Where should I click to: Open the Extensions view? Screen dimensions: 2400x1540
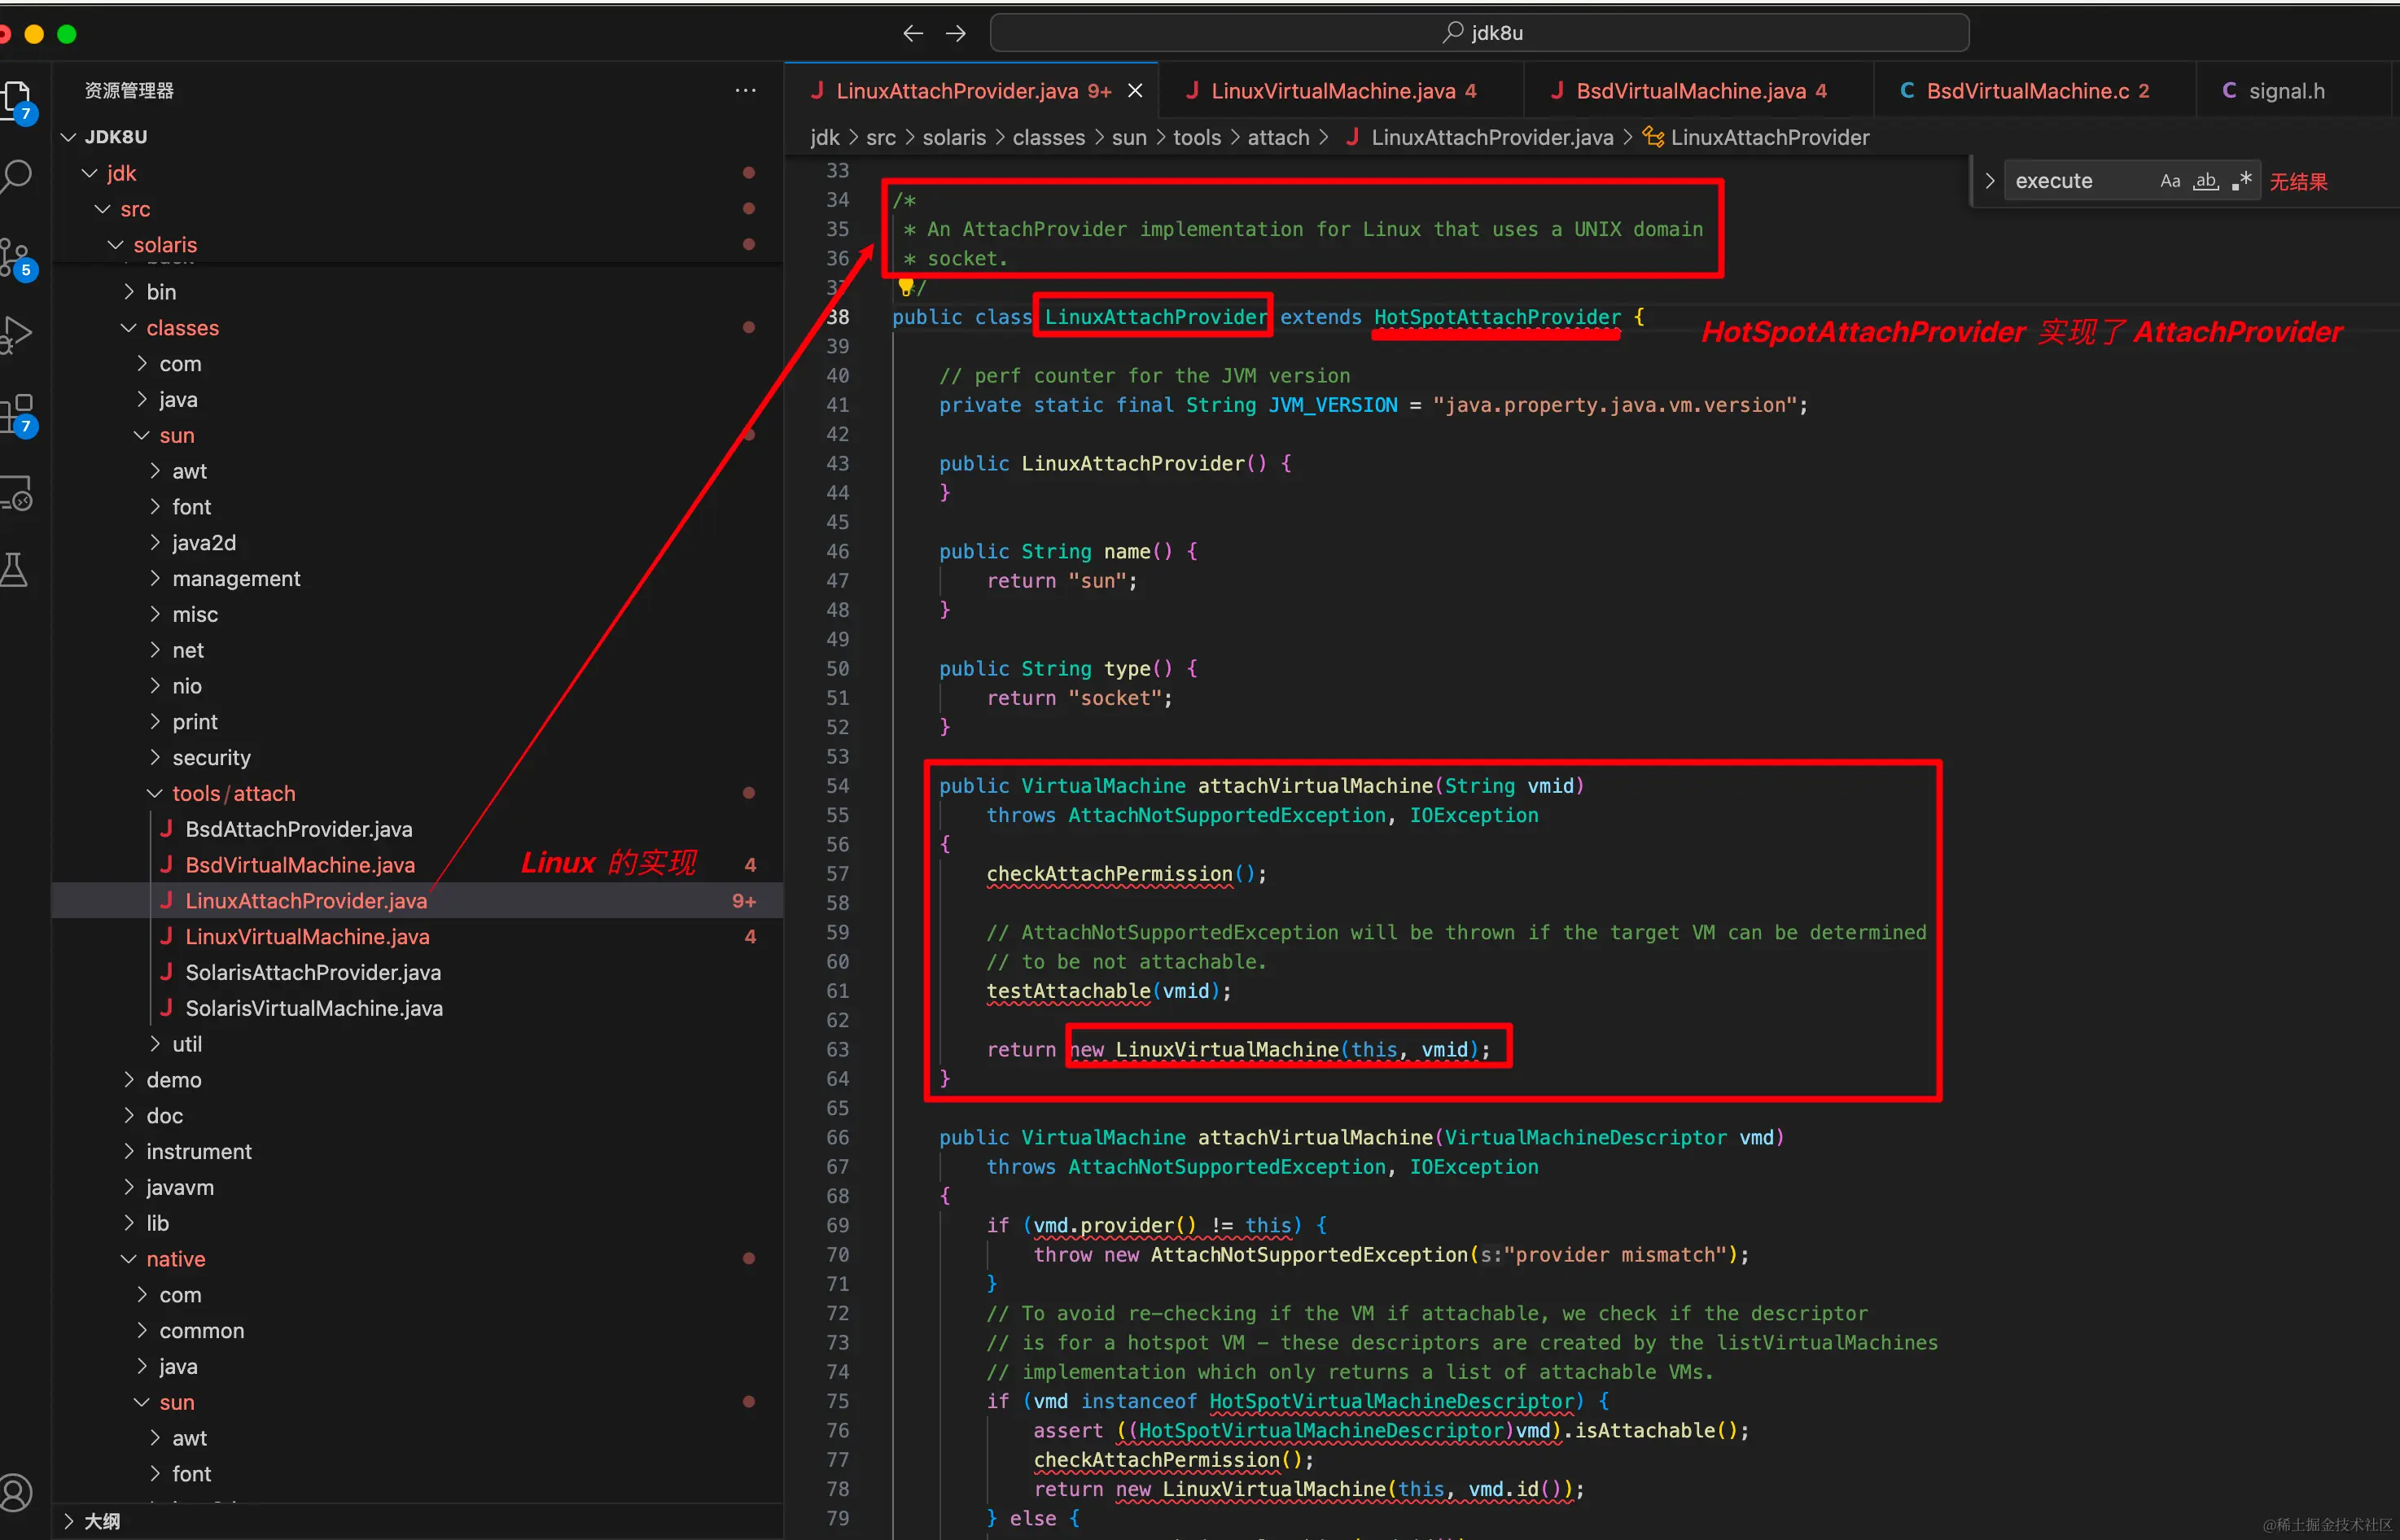16,412
